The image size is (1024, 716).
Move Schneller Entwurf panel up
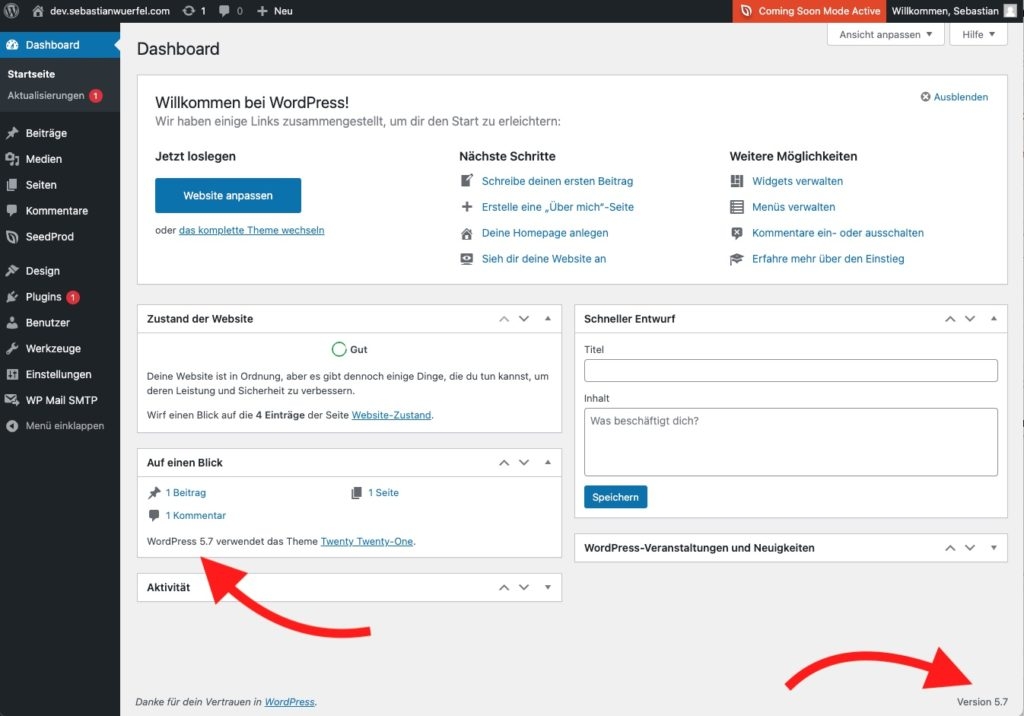[x=950, y=319]
